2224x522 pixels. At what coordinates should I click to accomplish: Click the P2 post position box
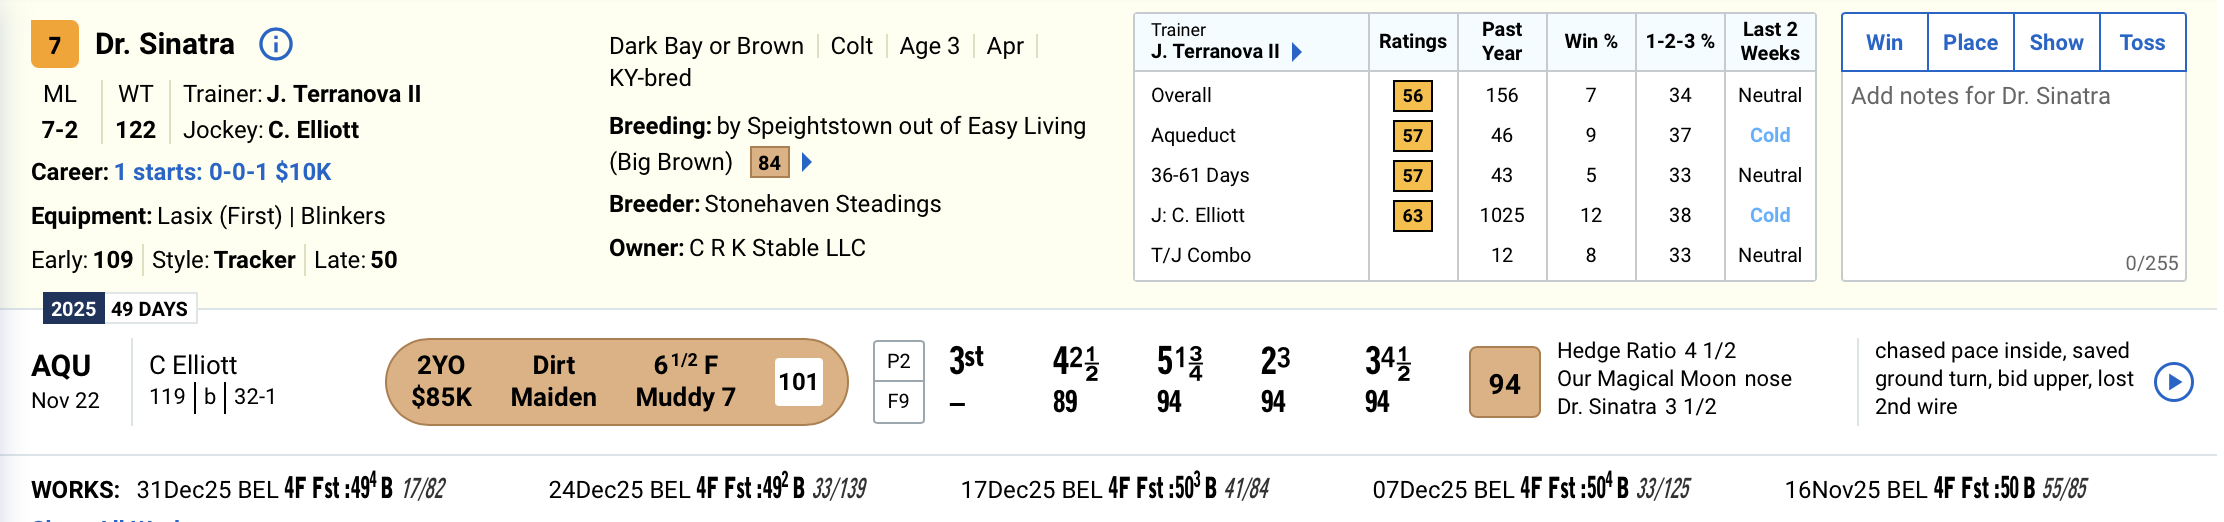click(x=898, y=362)
